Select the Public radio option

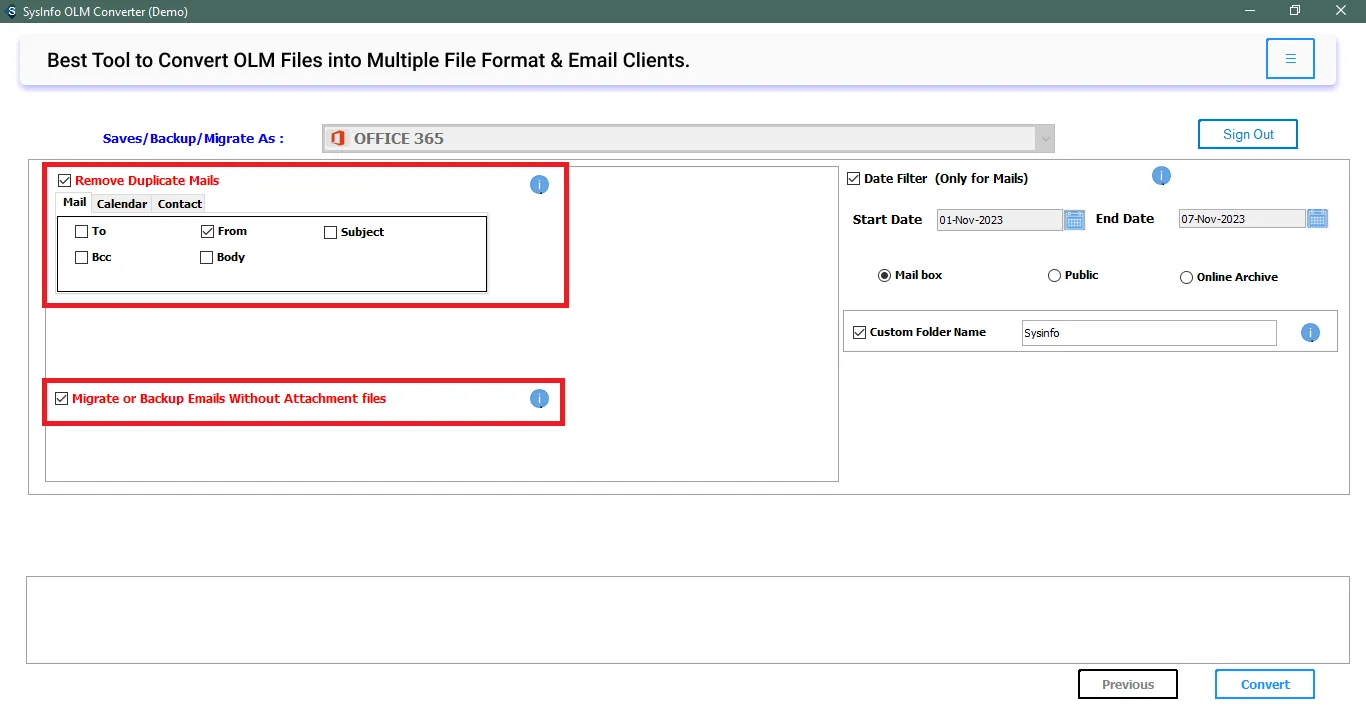click(1054, 275)
